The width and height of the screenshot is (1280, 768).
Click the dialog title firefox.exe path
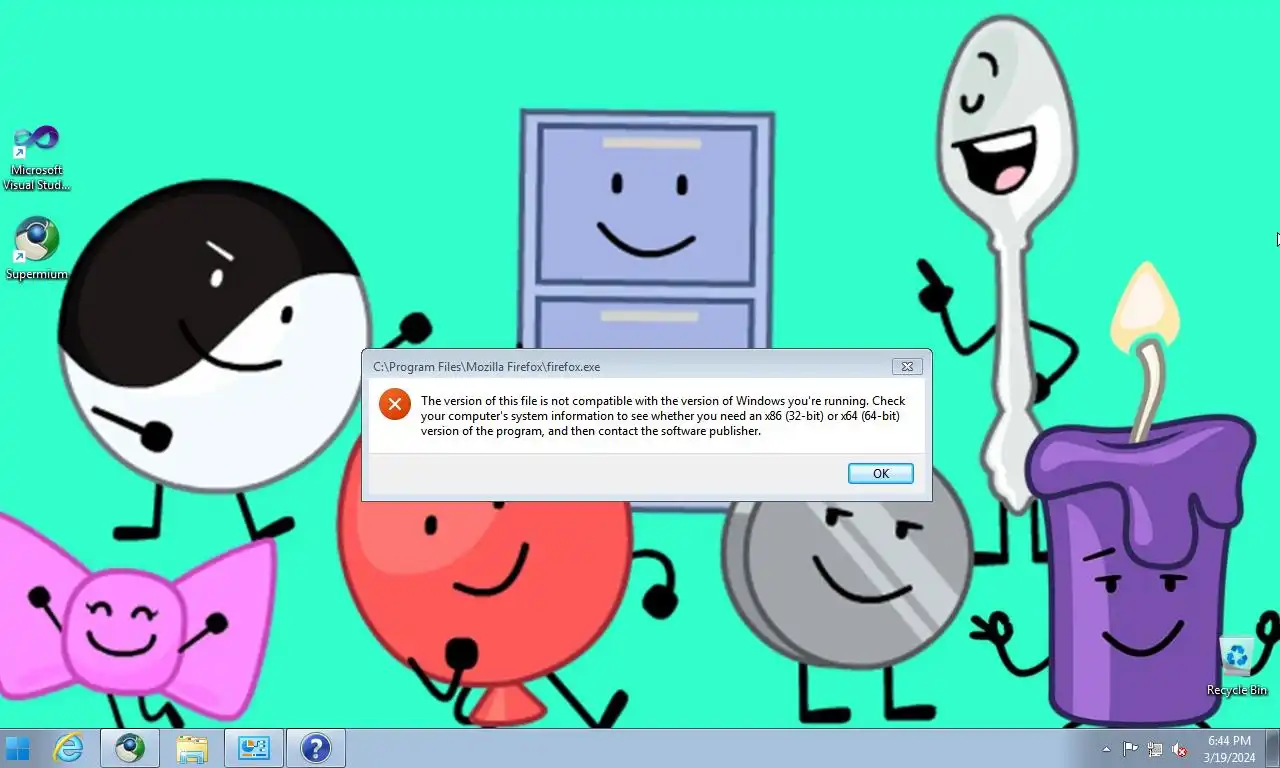(487, 367)
